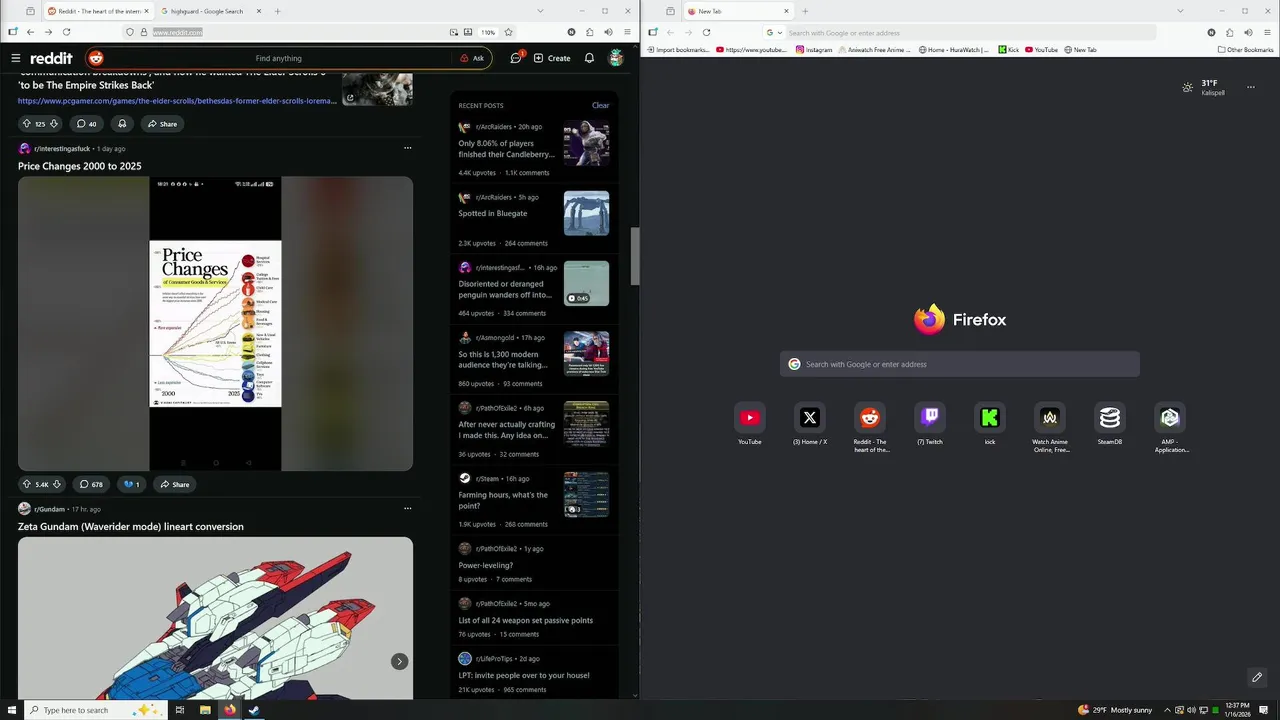1280x720 pixels.
Task: Downvote the Price Changes 2000 to 2025 post
Action: [57, 484]
